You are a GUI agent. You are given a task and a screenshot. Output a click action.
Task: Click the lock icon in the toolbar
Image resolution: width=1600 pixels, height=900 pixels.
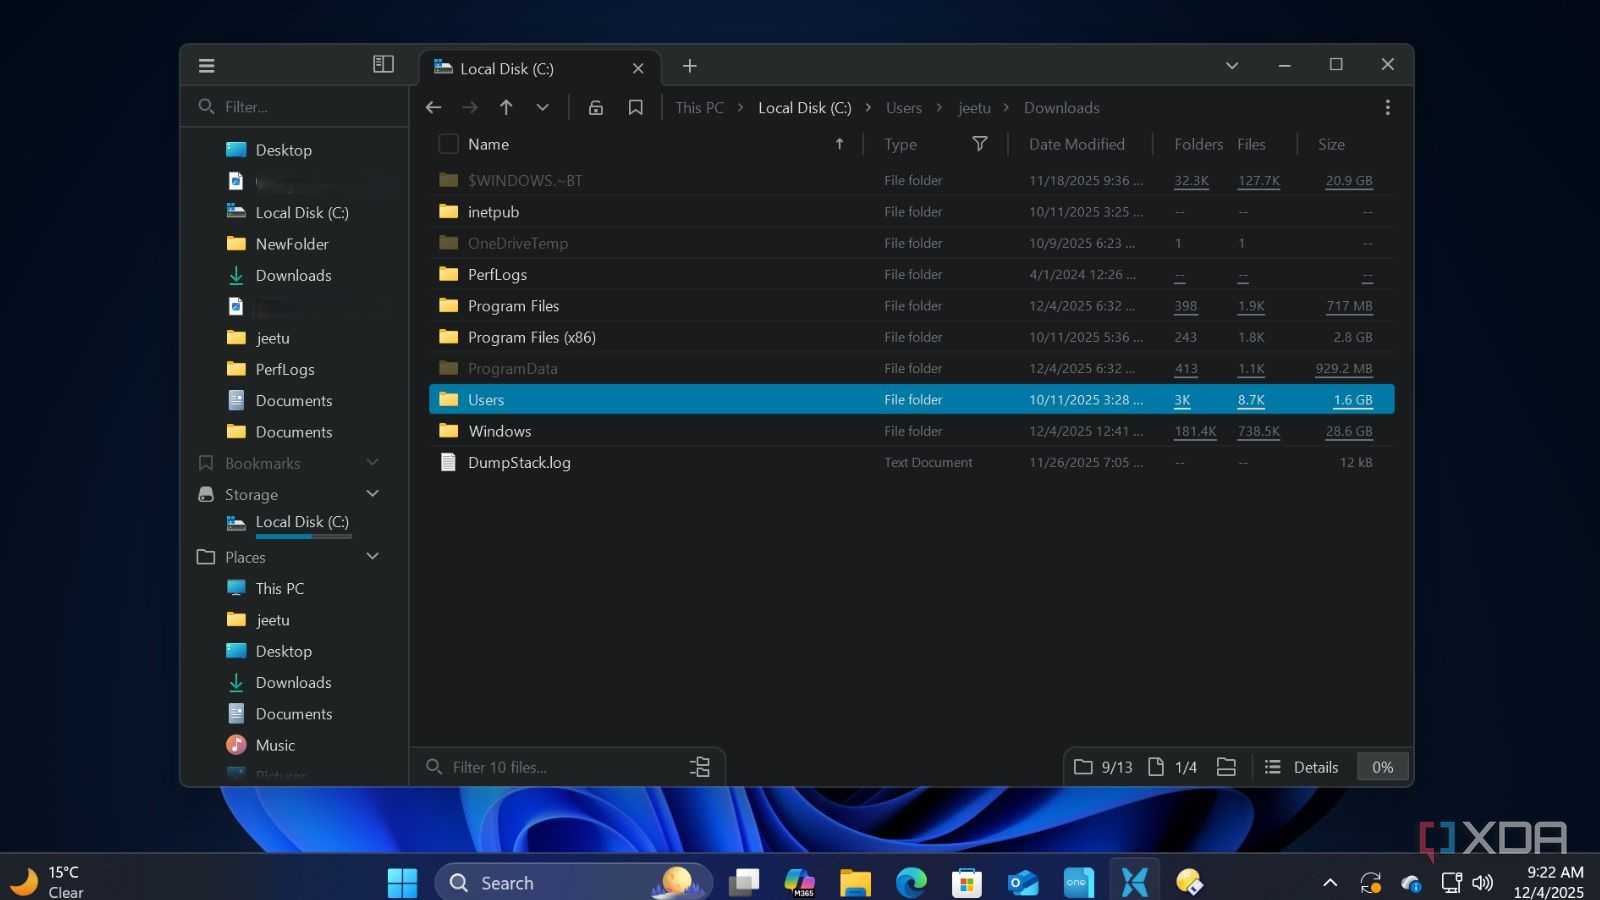[596, 107]
